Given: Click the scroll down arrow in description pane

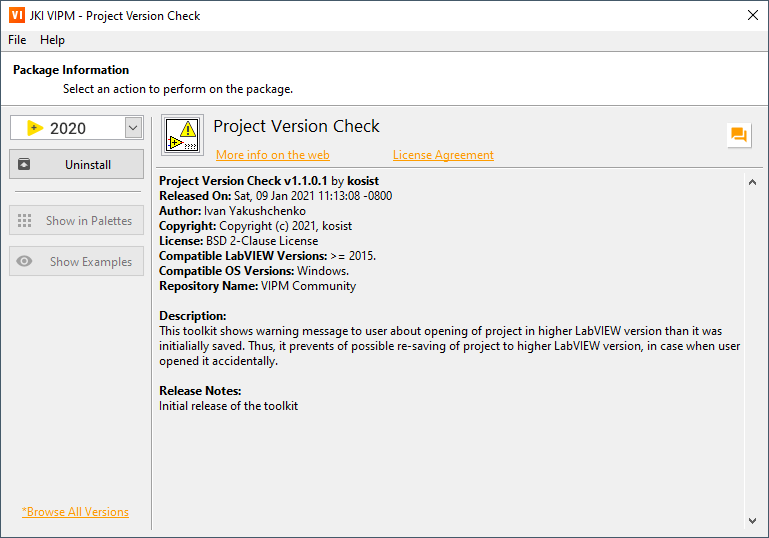Looking at the screenshot, I should point(752,521).
